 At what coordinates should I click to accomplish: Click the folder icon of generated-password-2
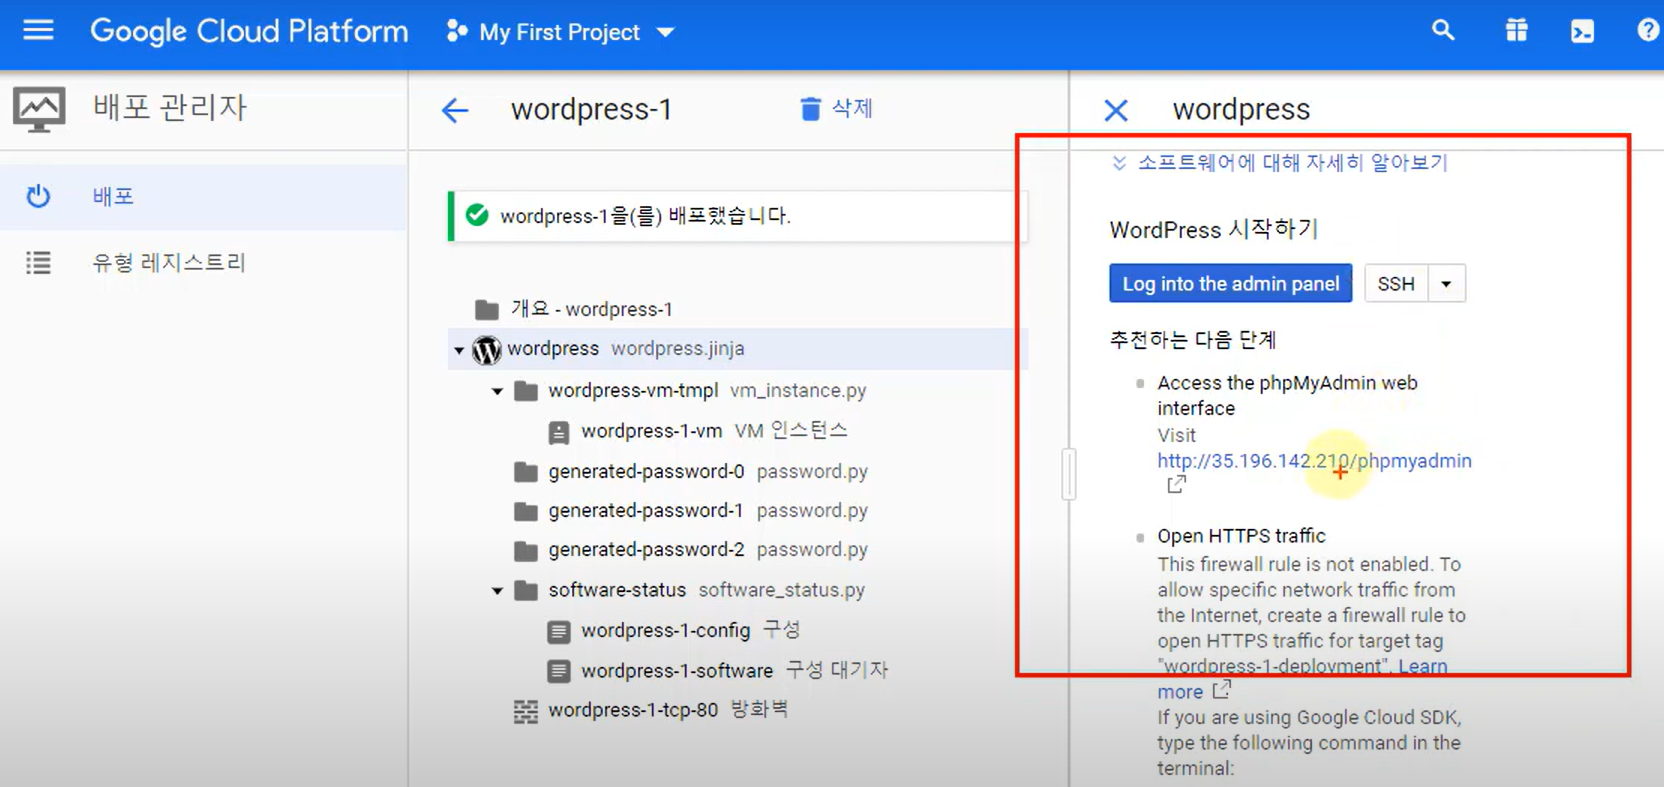526,550
